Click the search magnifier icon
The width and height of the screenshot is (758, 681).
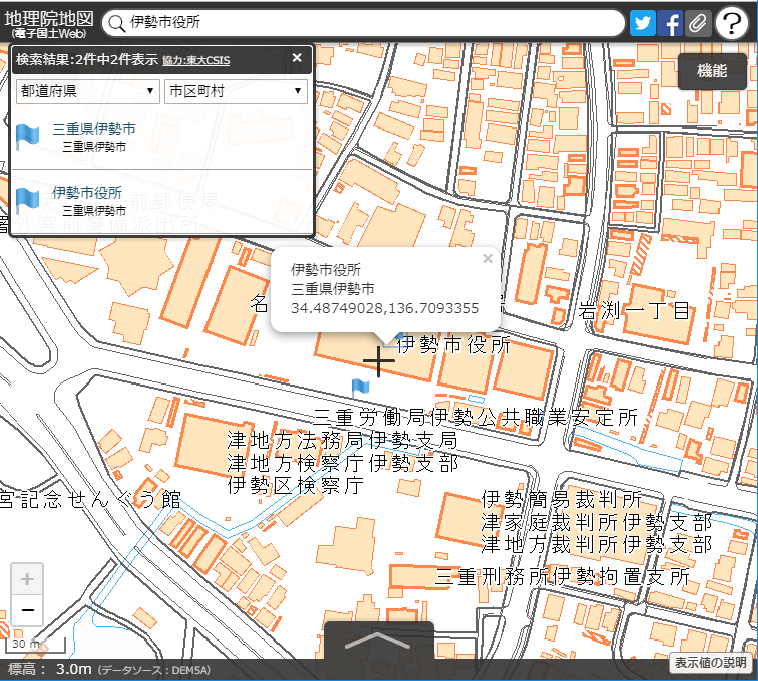tap(116, 23)
